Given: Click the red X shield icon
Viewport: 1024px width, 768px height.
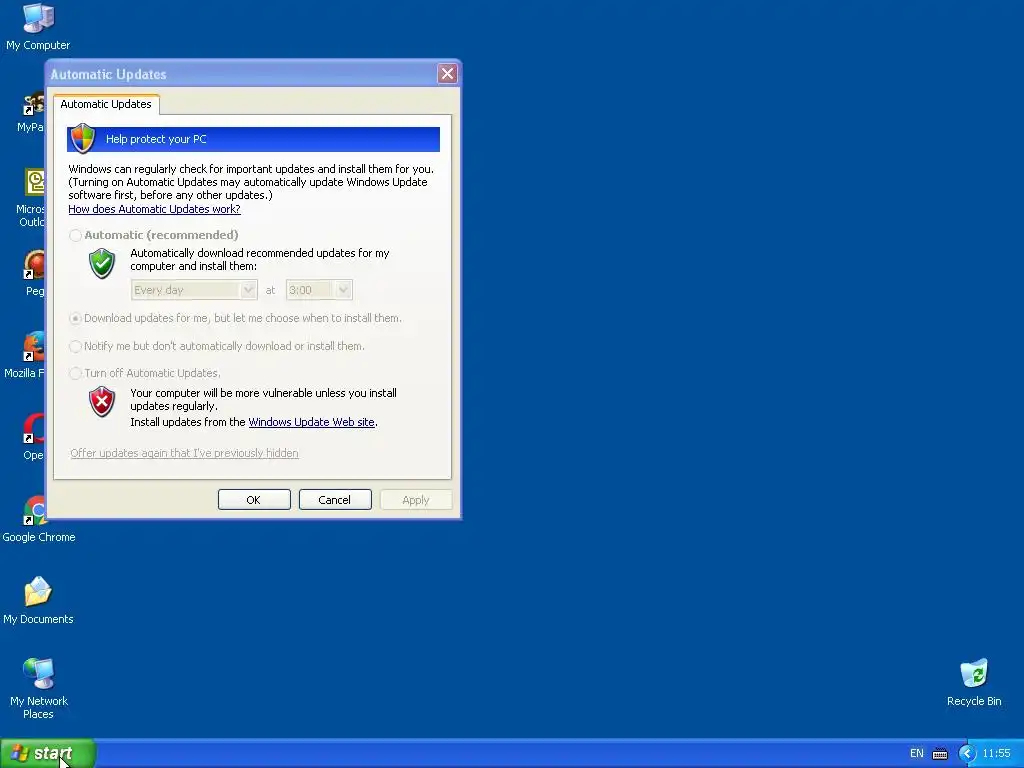Looking at the screenshot, I should pos(102,402).
